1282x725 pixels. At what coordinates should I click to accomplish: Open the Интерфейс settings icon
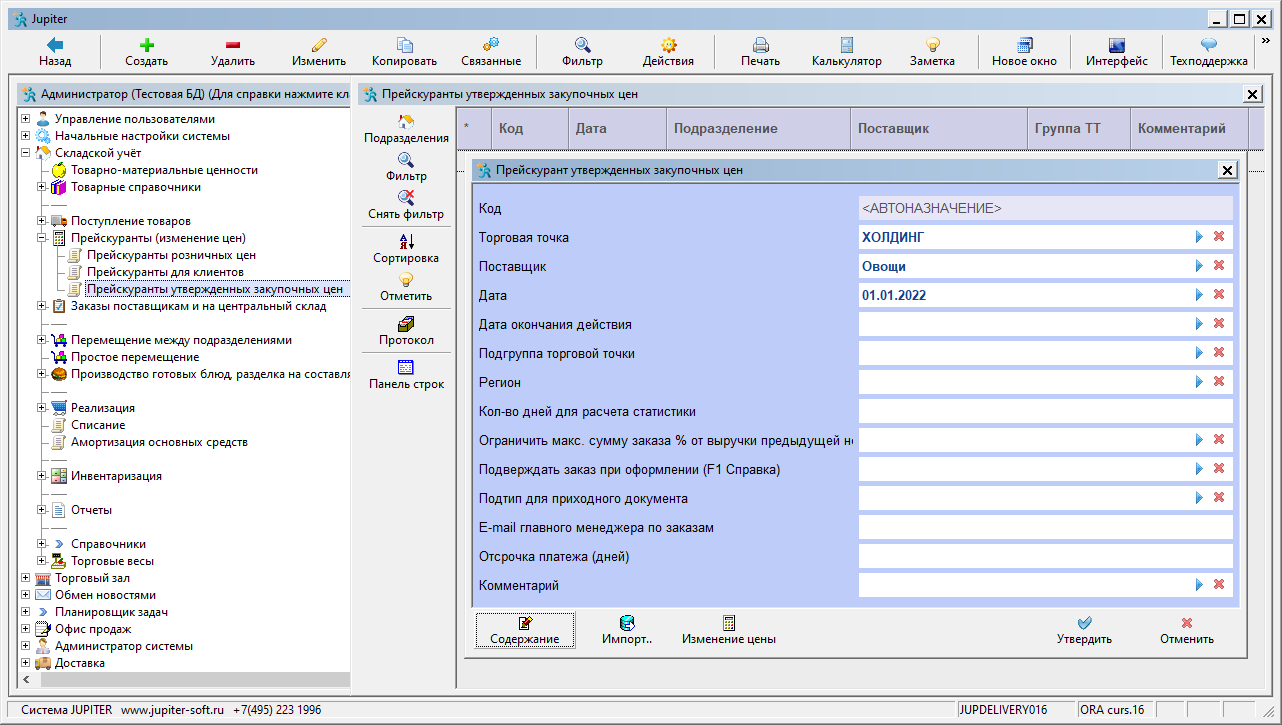click(x=1117, y=45)
